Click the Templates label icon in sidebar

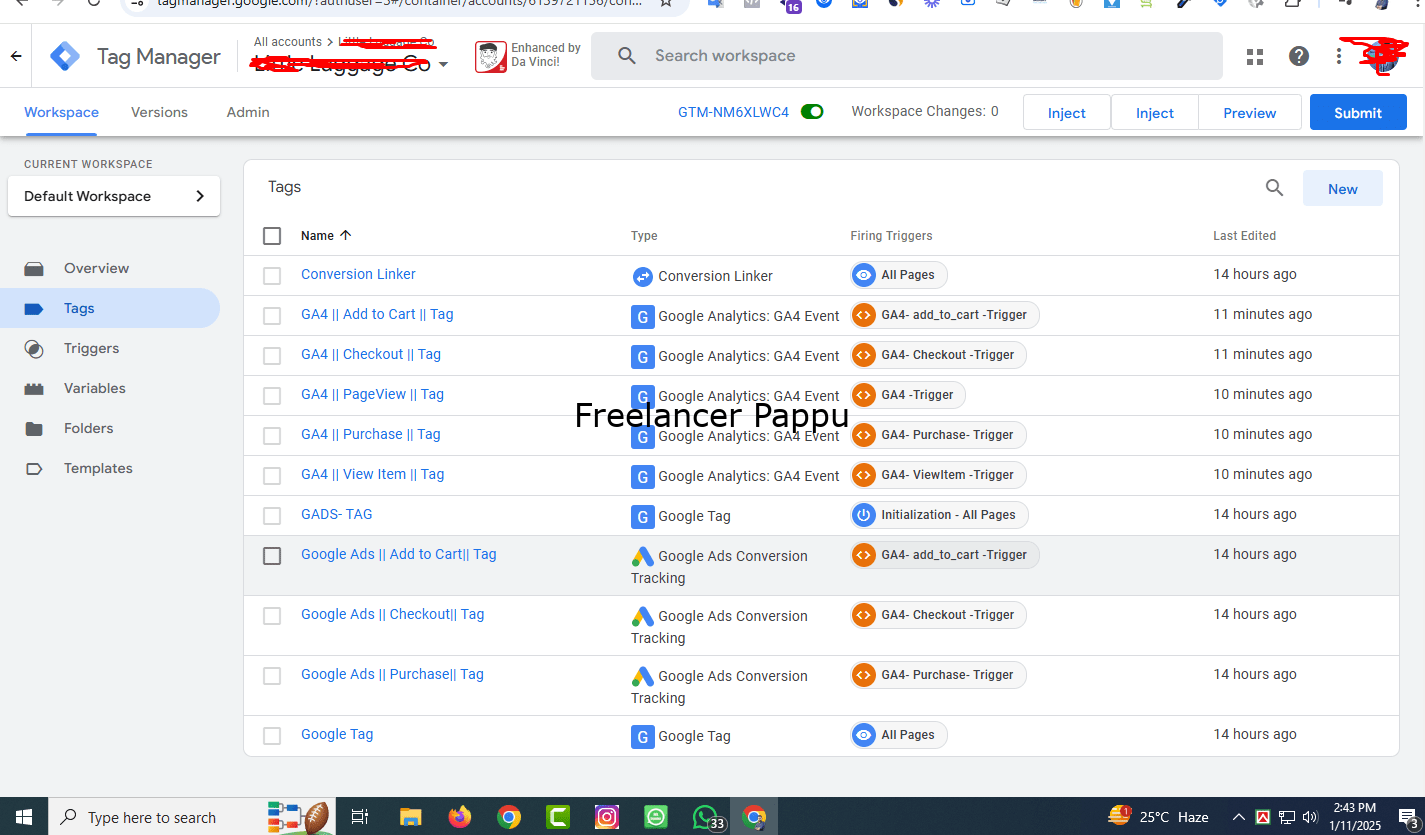(x=34, y=469)
